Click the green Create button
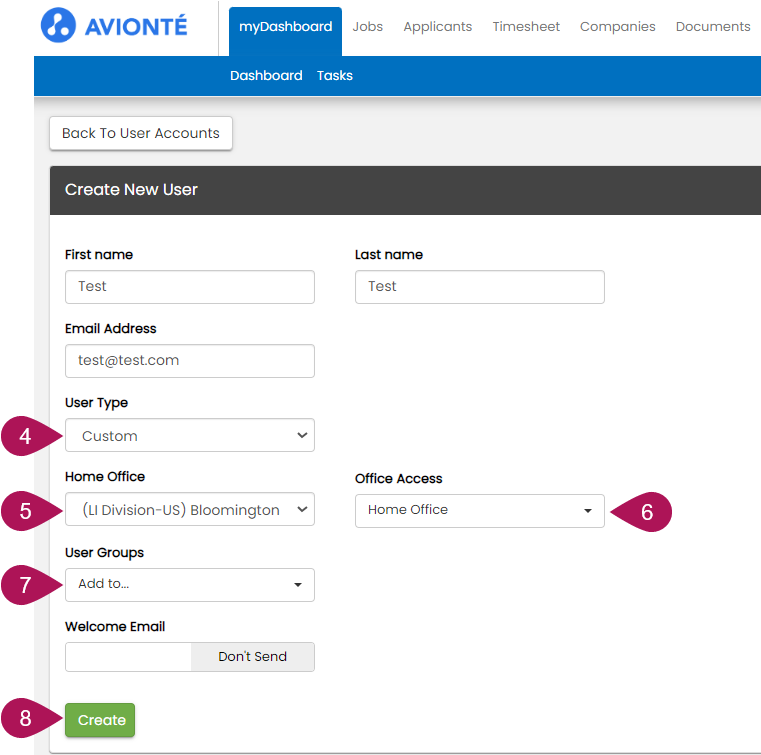761x755 pixels. click(100, 720)
